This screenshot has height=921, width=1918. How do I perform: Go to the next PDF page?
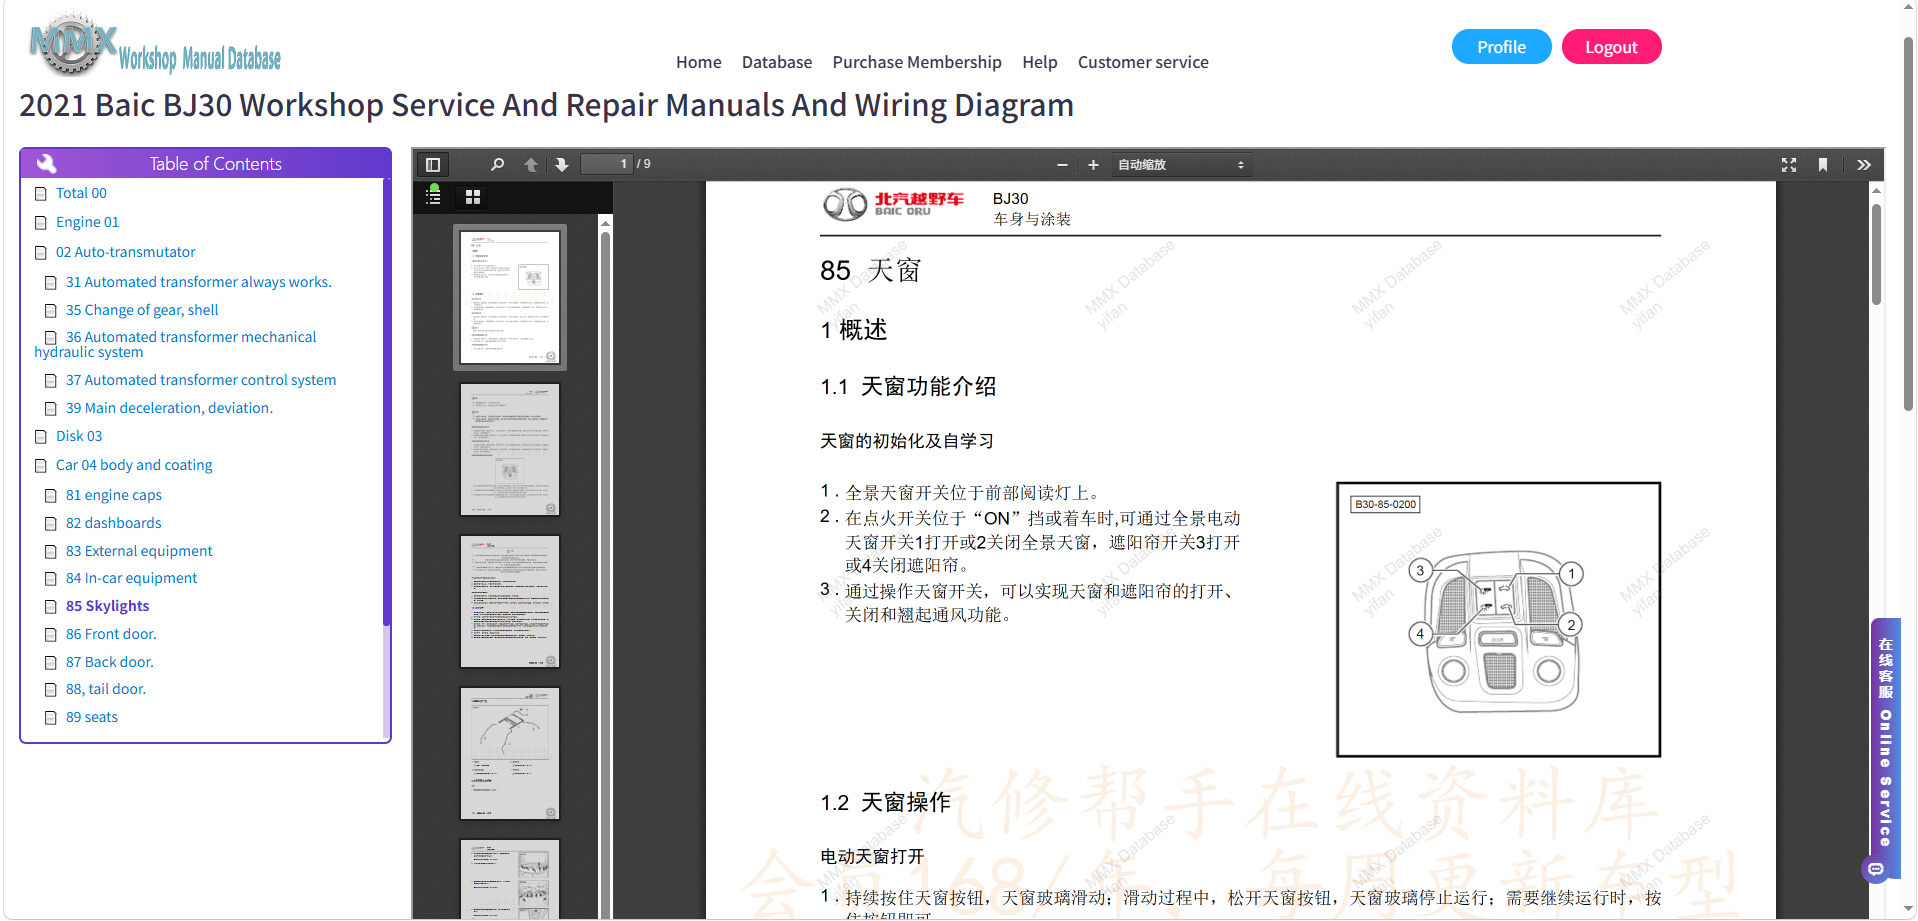(x=562, y=165)
